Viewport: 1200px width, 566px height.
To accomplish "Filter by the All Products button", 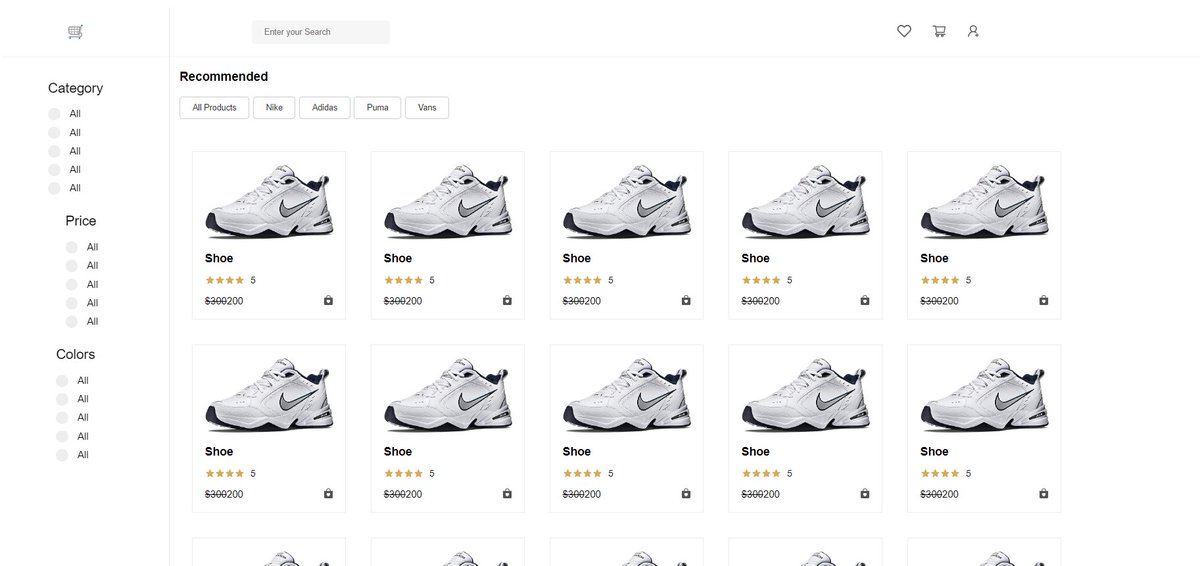I will tap(214, 108).
